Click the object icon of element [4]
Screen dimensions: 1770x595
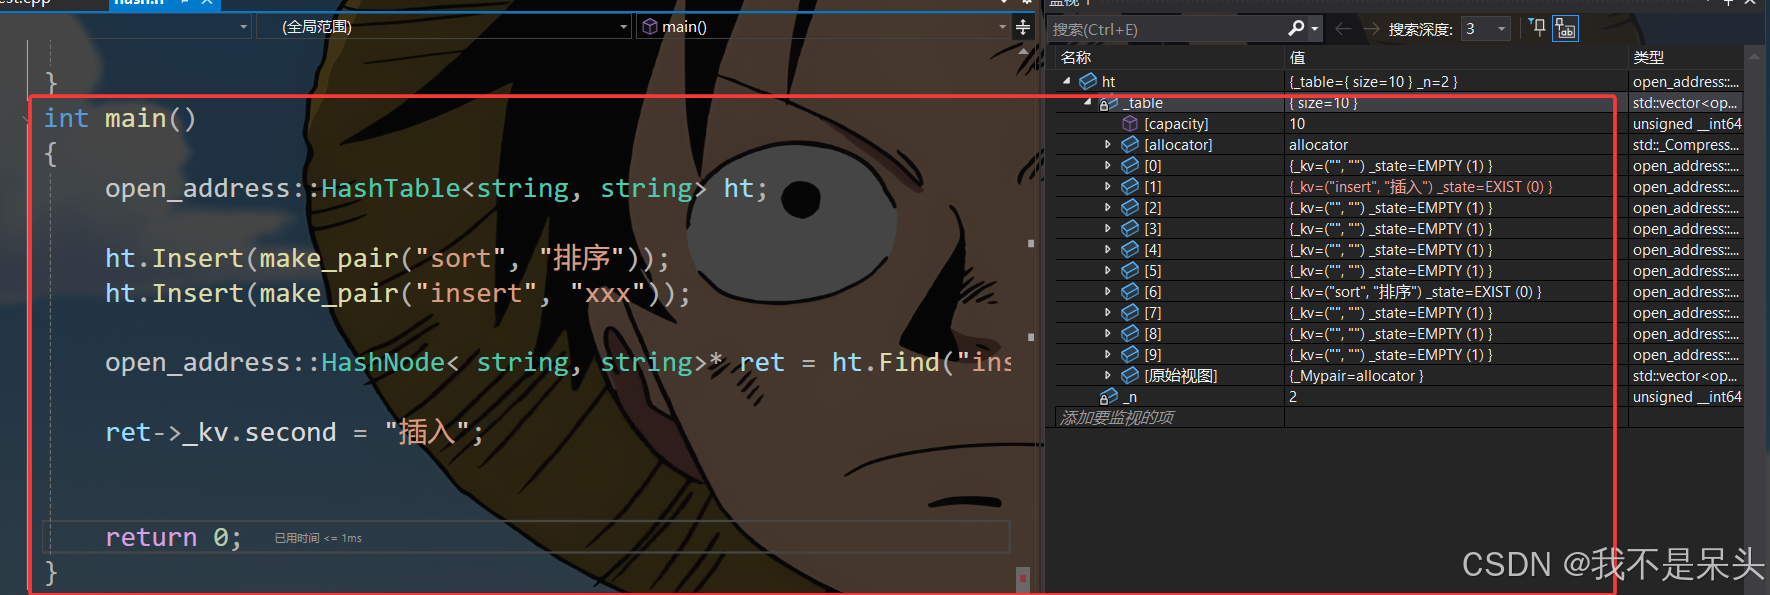[x=1130, y=250]
